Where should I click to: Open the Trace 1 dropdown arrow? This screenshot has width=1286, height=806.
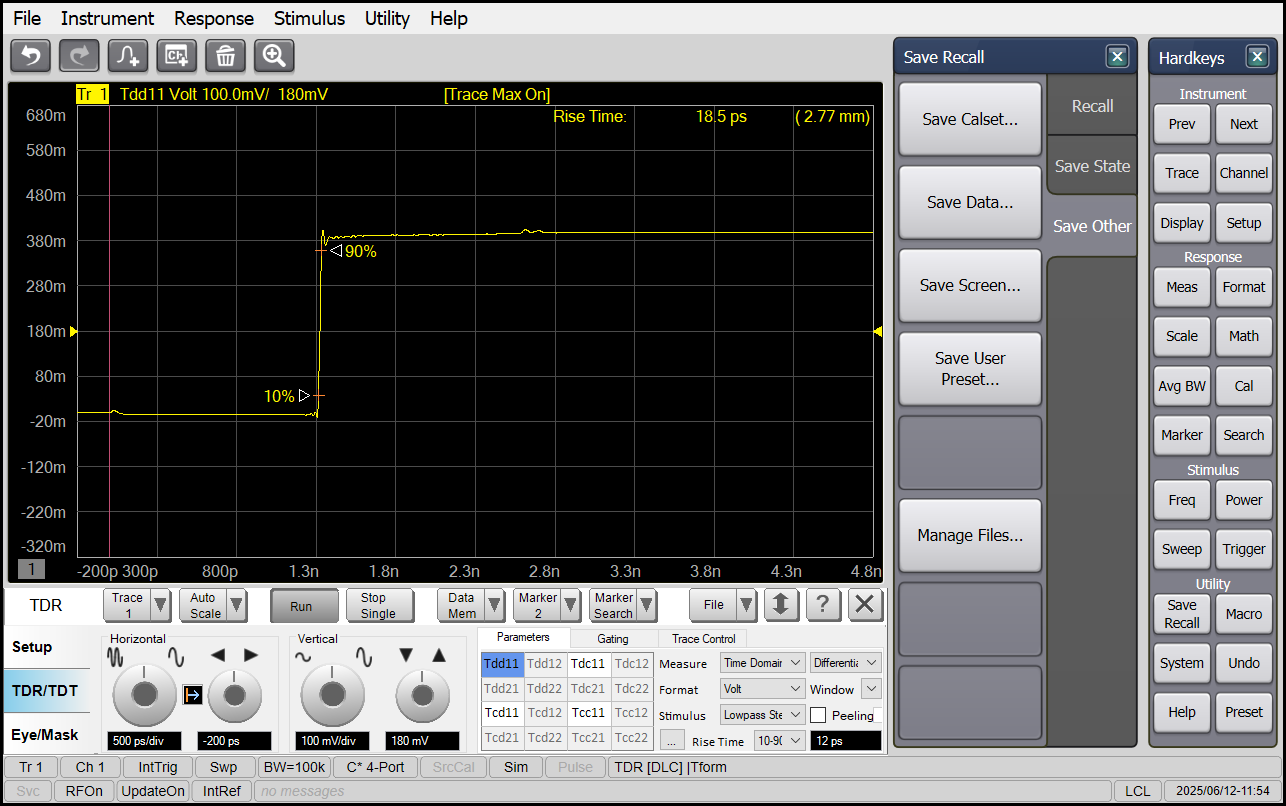[160, 605]
